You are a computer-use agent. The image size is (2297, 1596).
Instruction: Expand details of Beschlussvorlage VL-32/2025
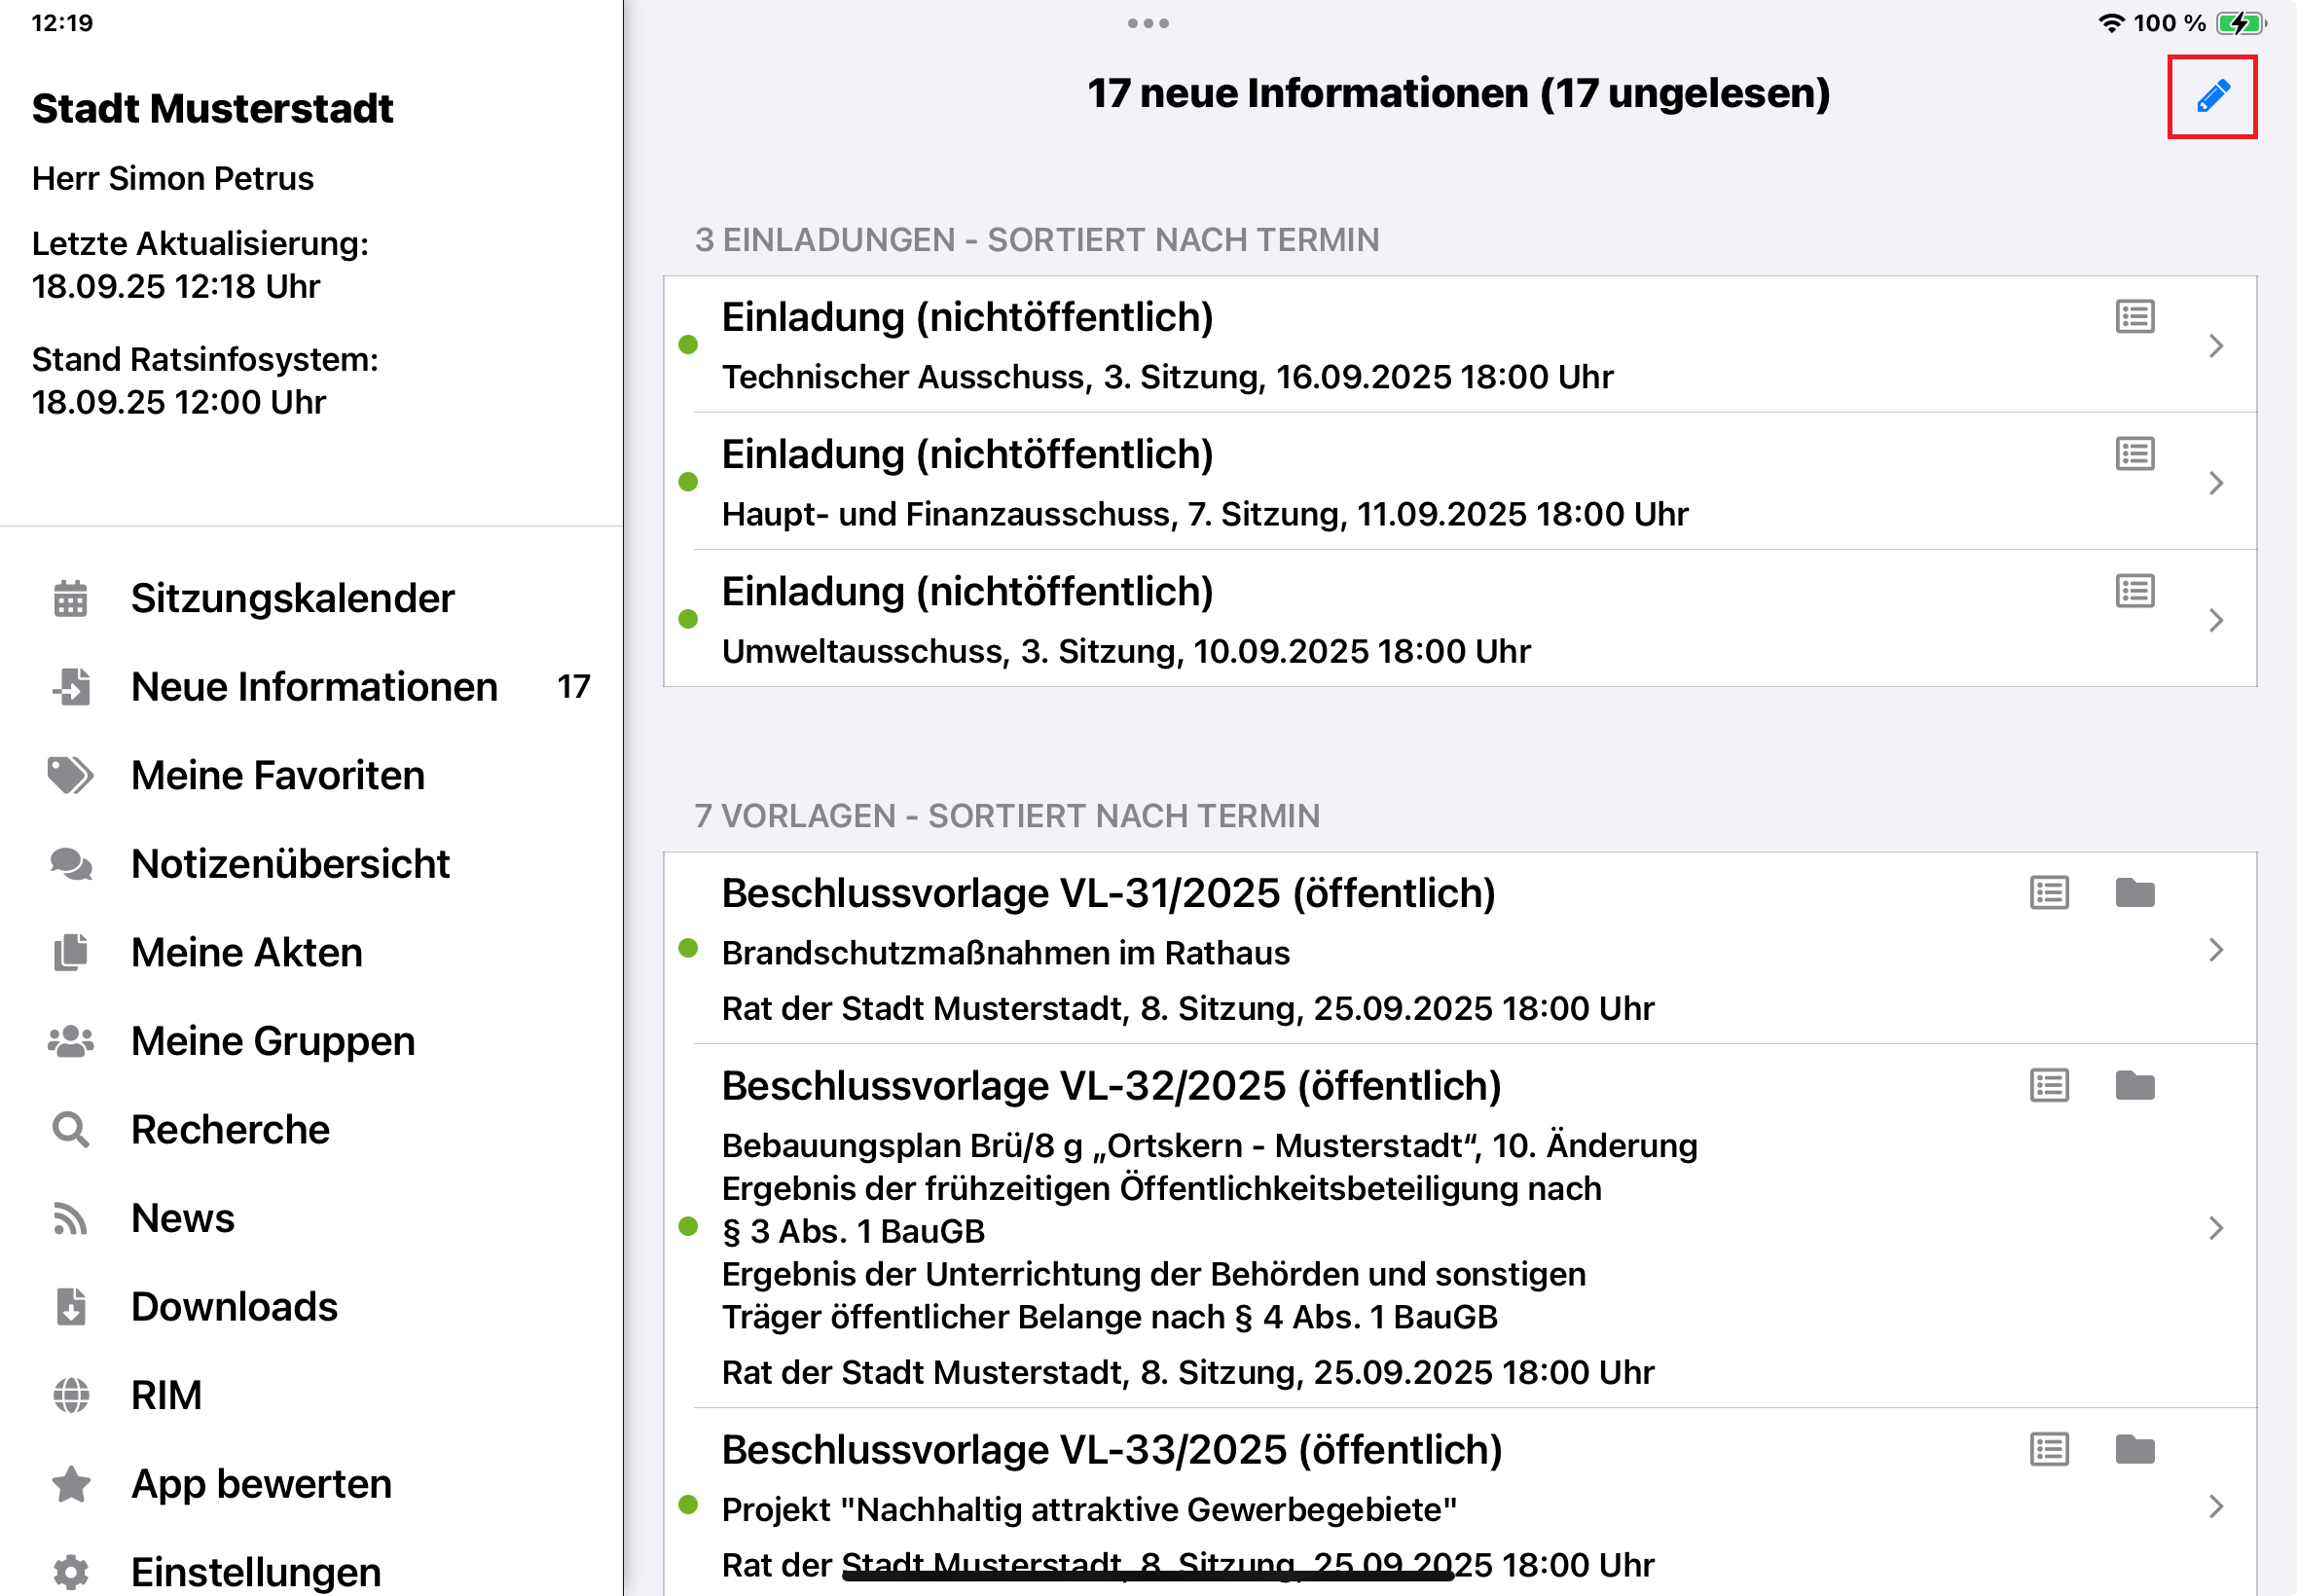2217,1228
